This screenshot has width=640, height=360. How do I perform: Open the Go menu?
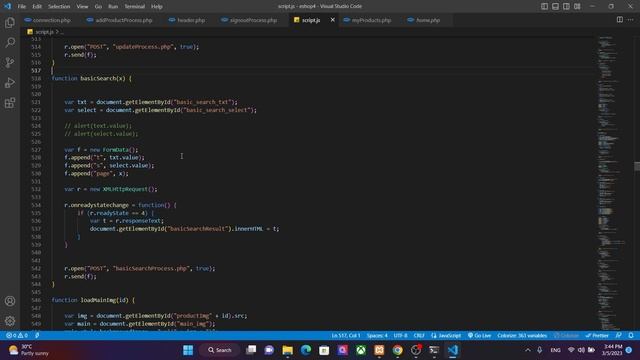coord(98,6)
